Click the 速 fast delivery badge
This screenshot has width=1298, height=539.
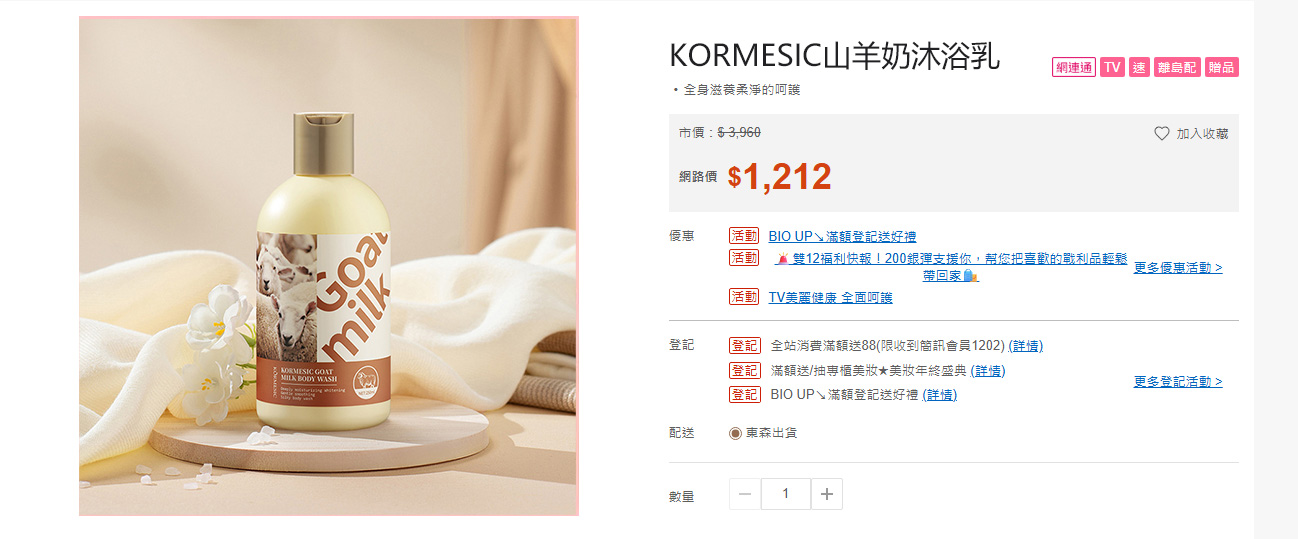1139,68
